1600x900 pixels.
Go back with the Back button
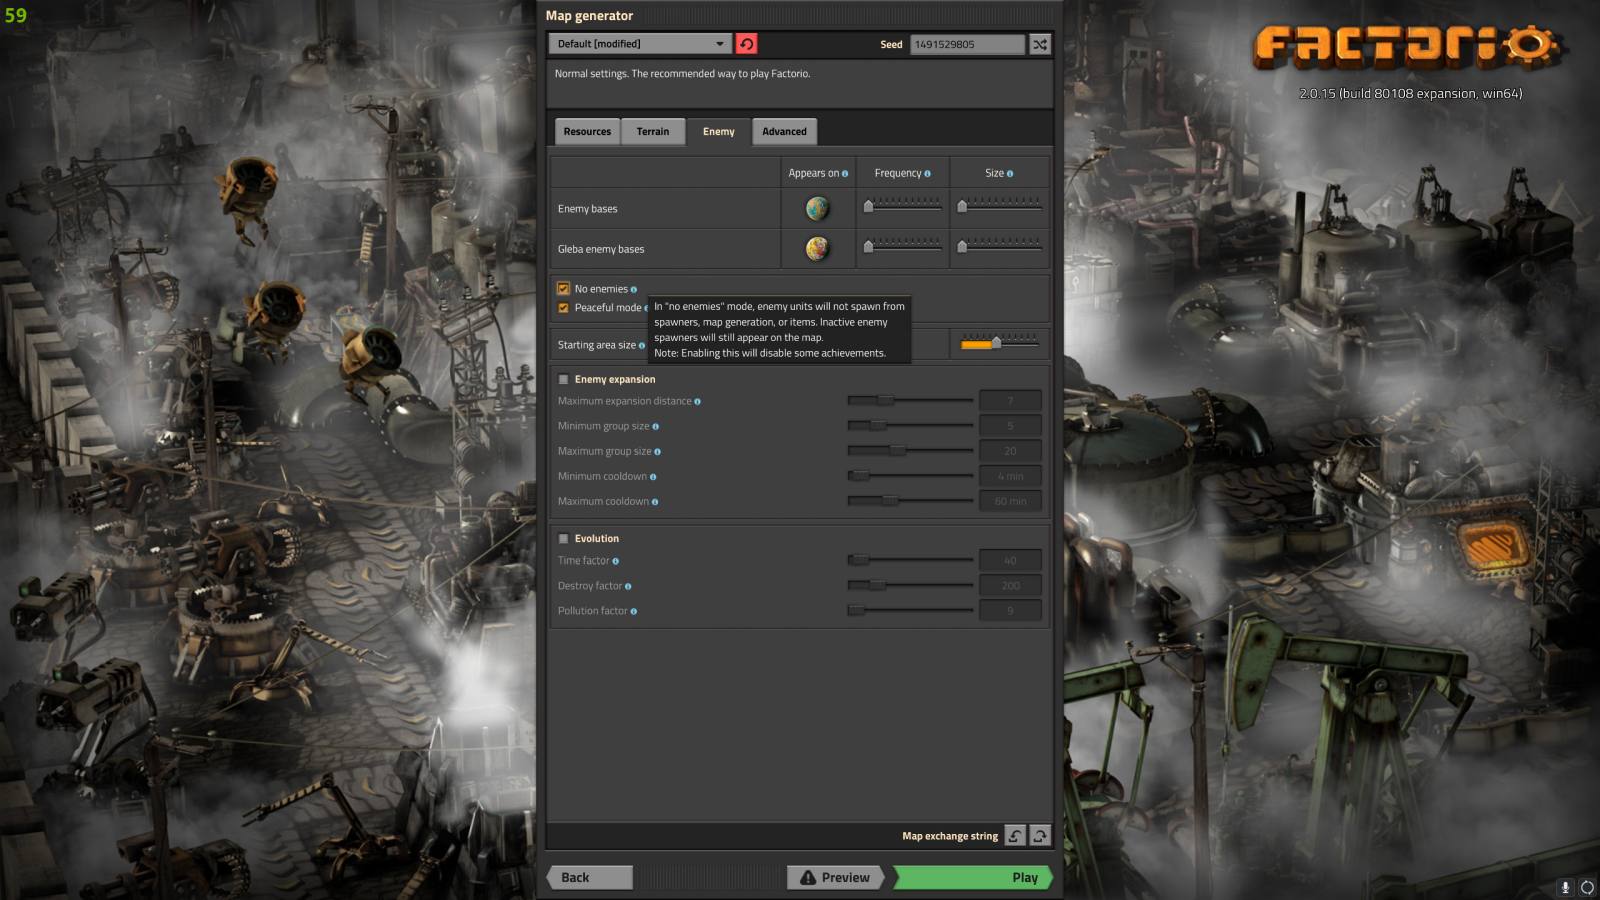tap(590, 877)
